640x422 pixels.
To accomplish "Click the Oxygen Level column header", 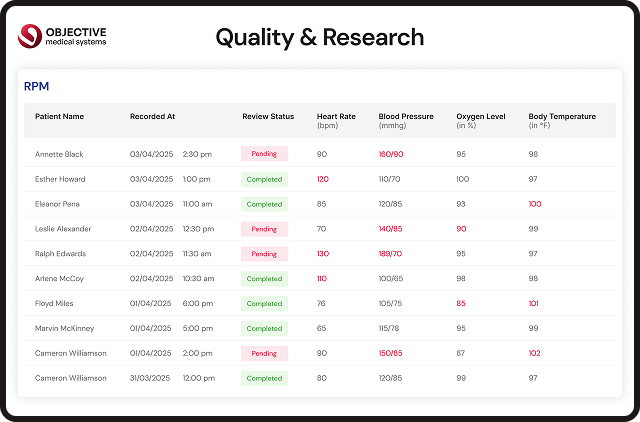I will [480, 117].
